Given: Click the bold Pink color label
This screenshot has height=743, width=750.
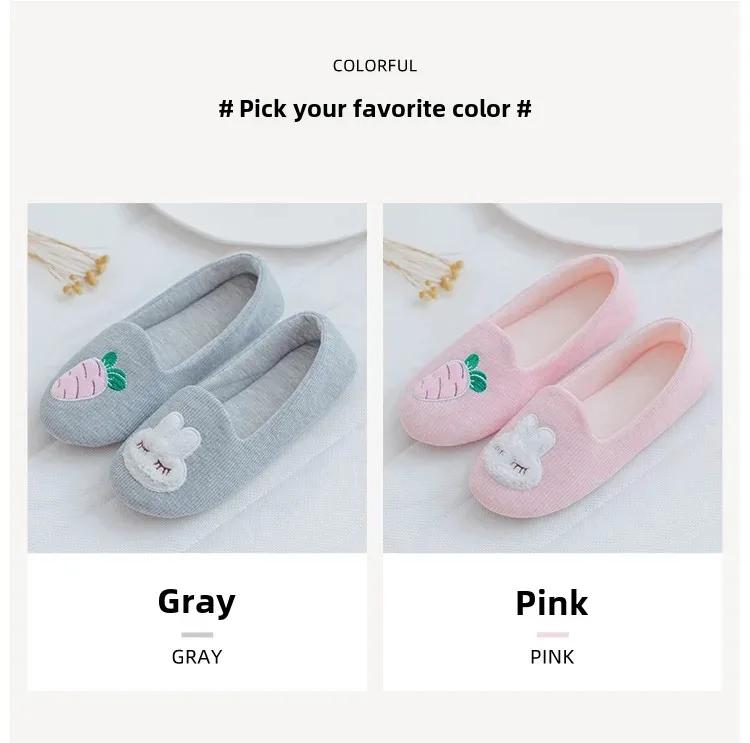Looking at the screenshot, I should (x=551, y=603).
